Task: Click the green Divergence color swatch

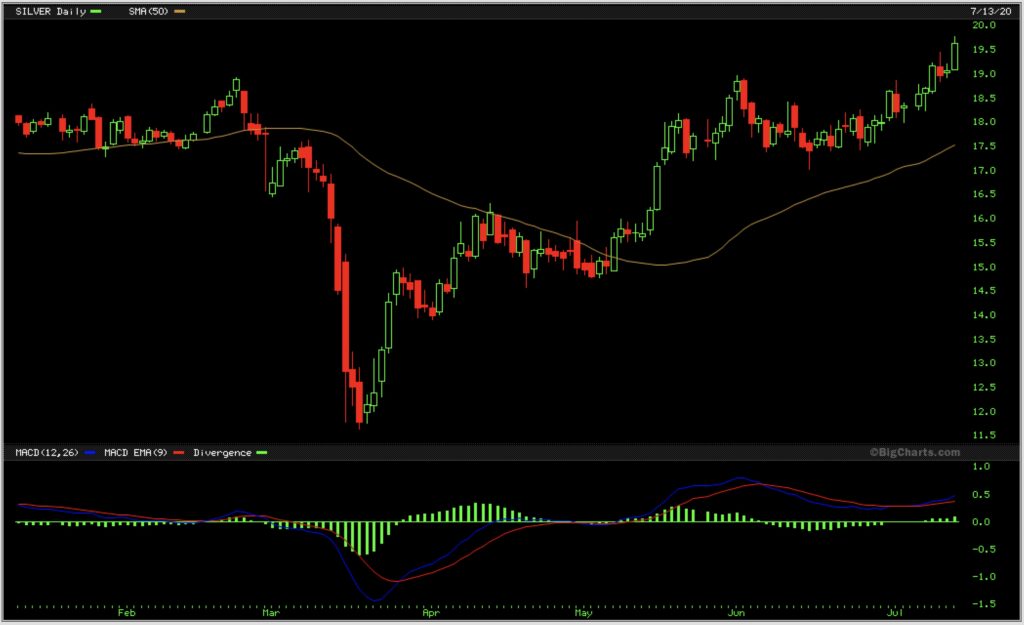Action: tap(263, 453)
